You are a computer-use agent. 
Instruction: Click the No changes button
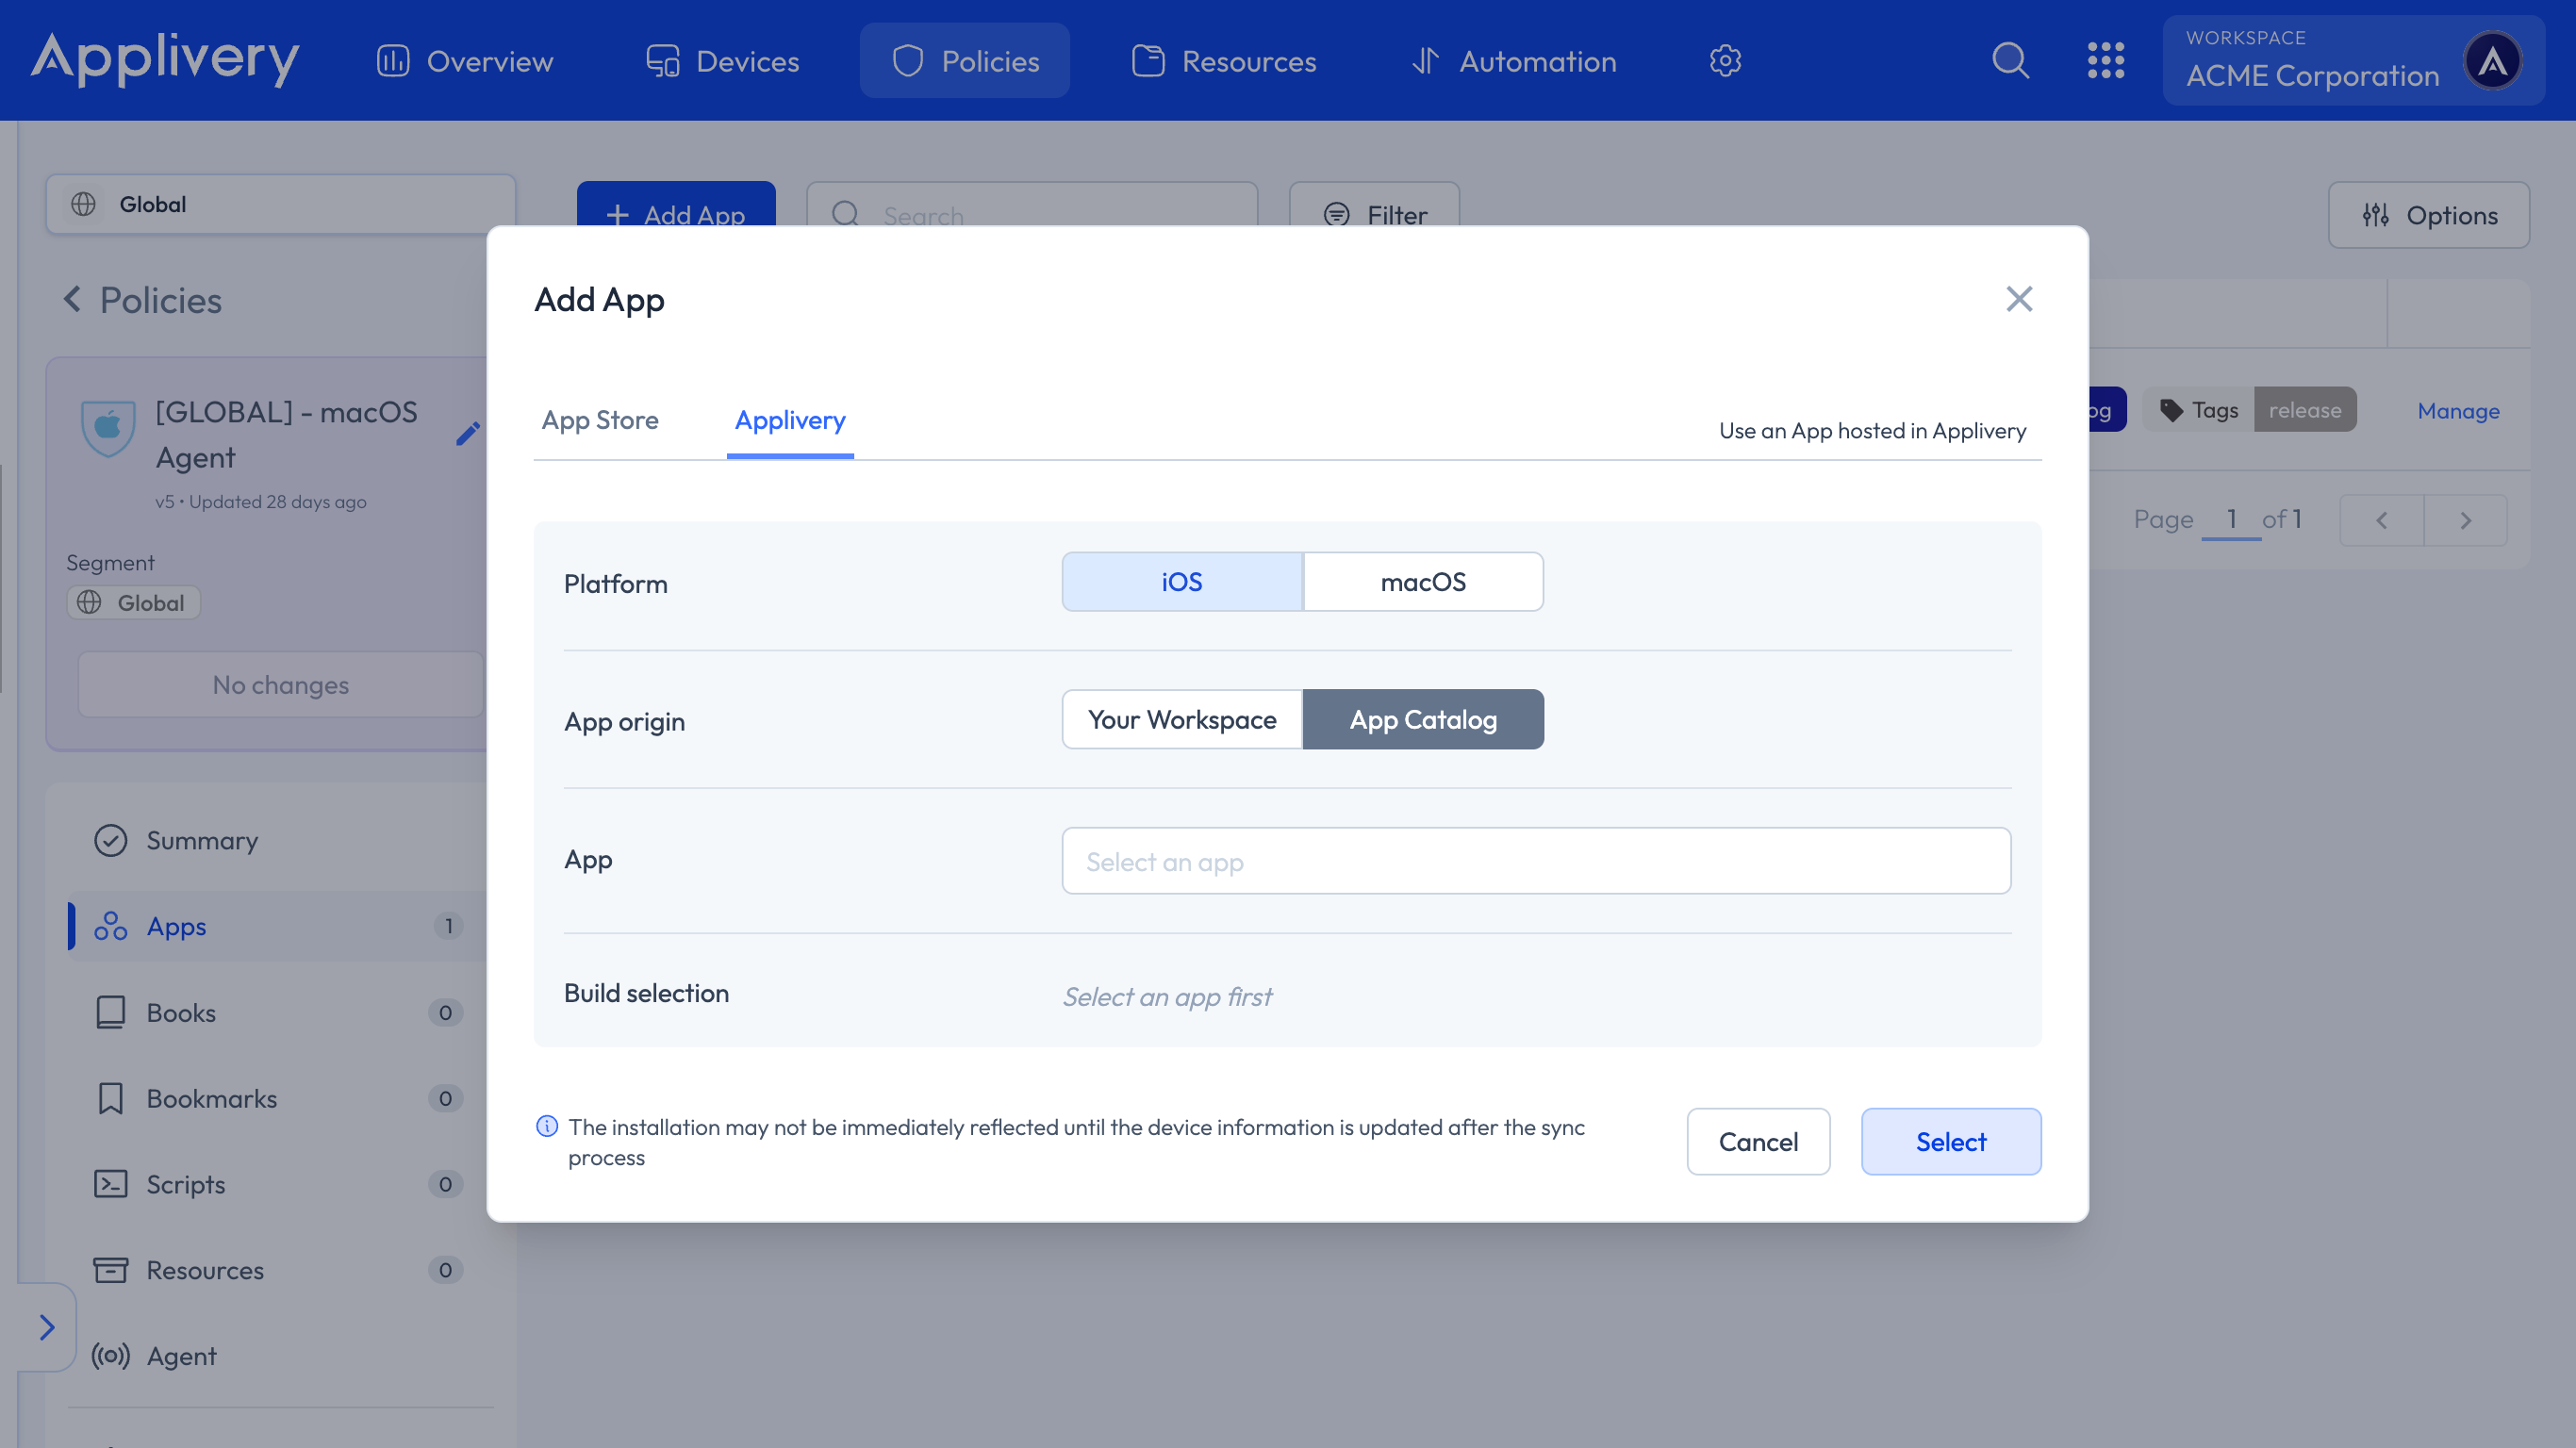point(281,685)
